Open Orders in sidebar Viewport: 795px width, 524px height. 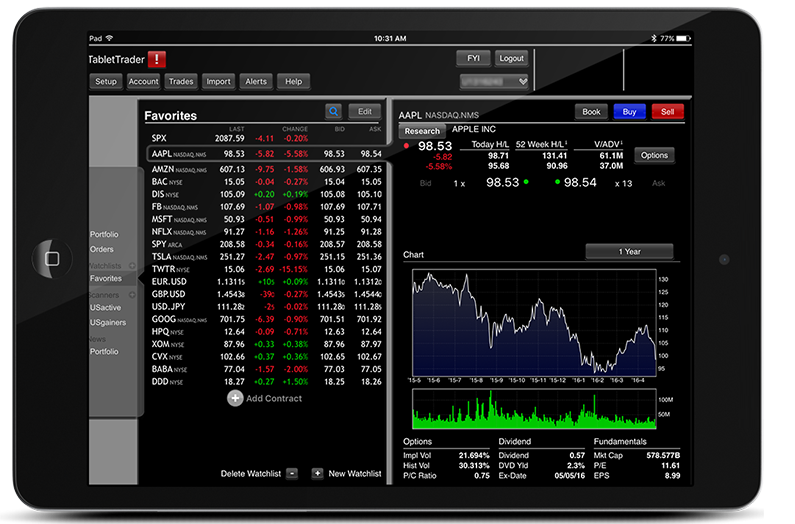click(101, 249)
